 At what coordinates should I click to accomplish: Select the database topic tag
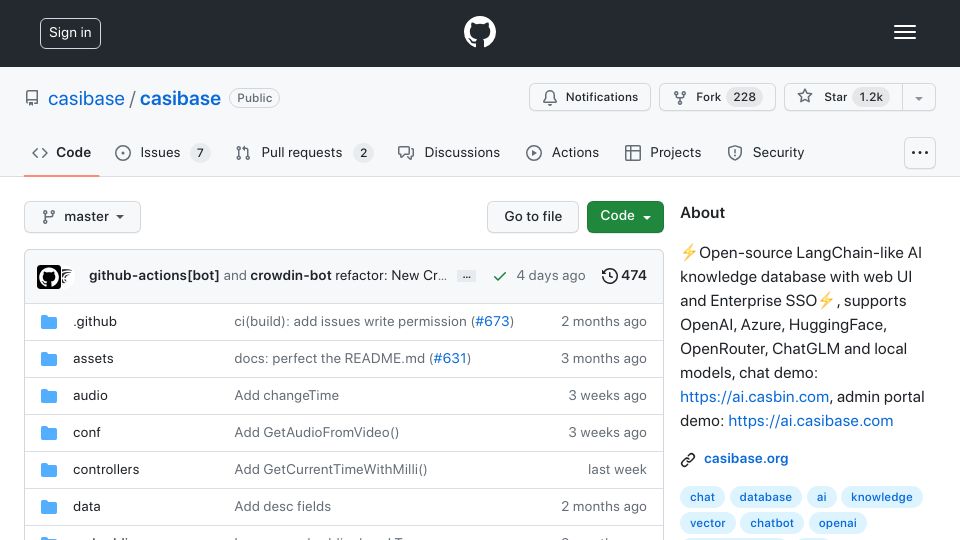pyautogui.click(x=765, y=497)
